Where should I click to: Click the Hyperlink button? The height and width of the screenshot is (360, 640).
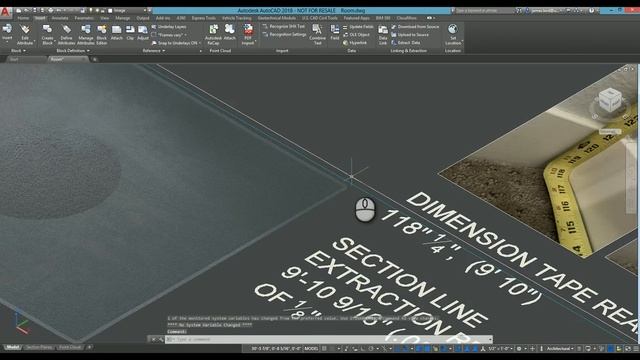point(355,42)
